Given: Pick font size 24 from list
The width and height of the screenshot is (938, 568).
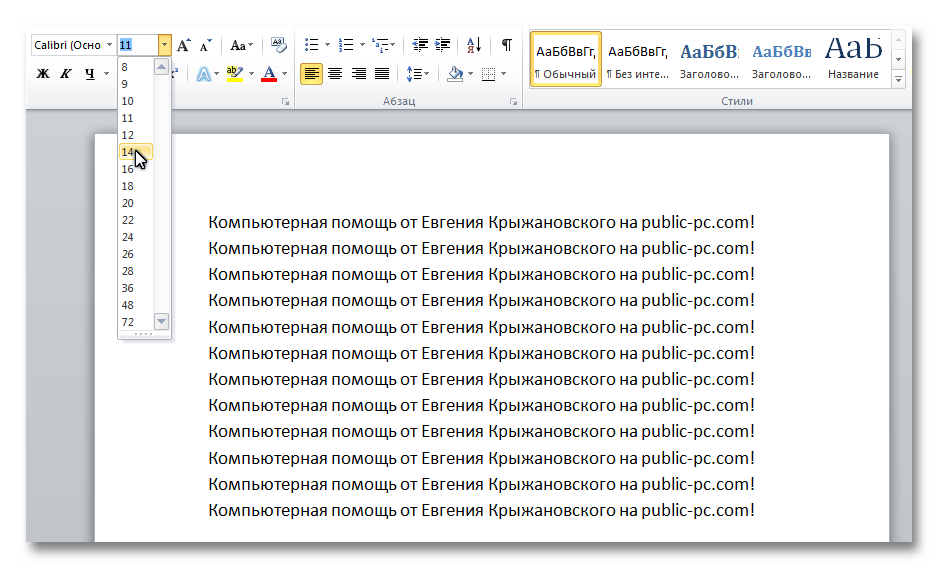Looking at the screenshot, I should (136, 237).
